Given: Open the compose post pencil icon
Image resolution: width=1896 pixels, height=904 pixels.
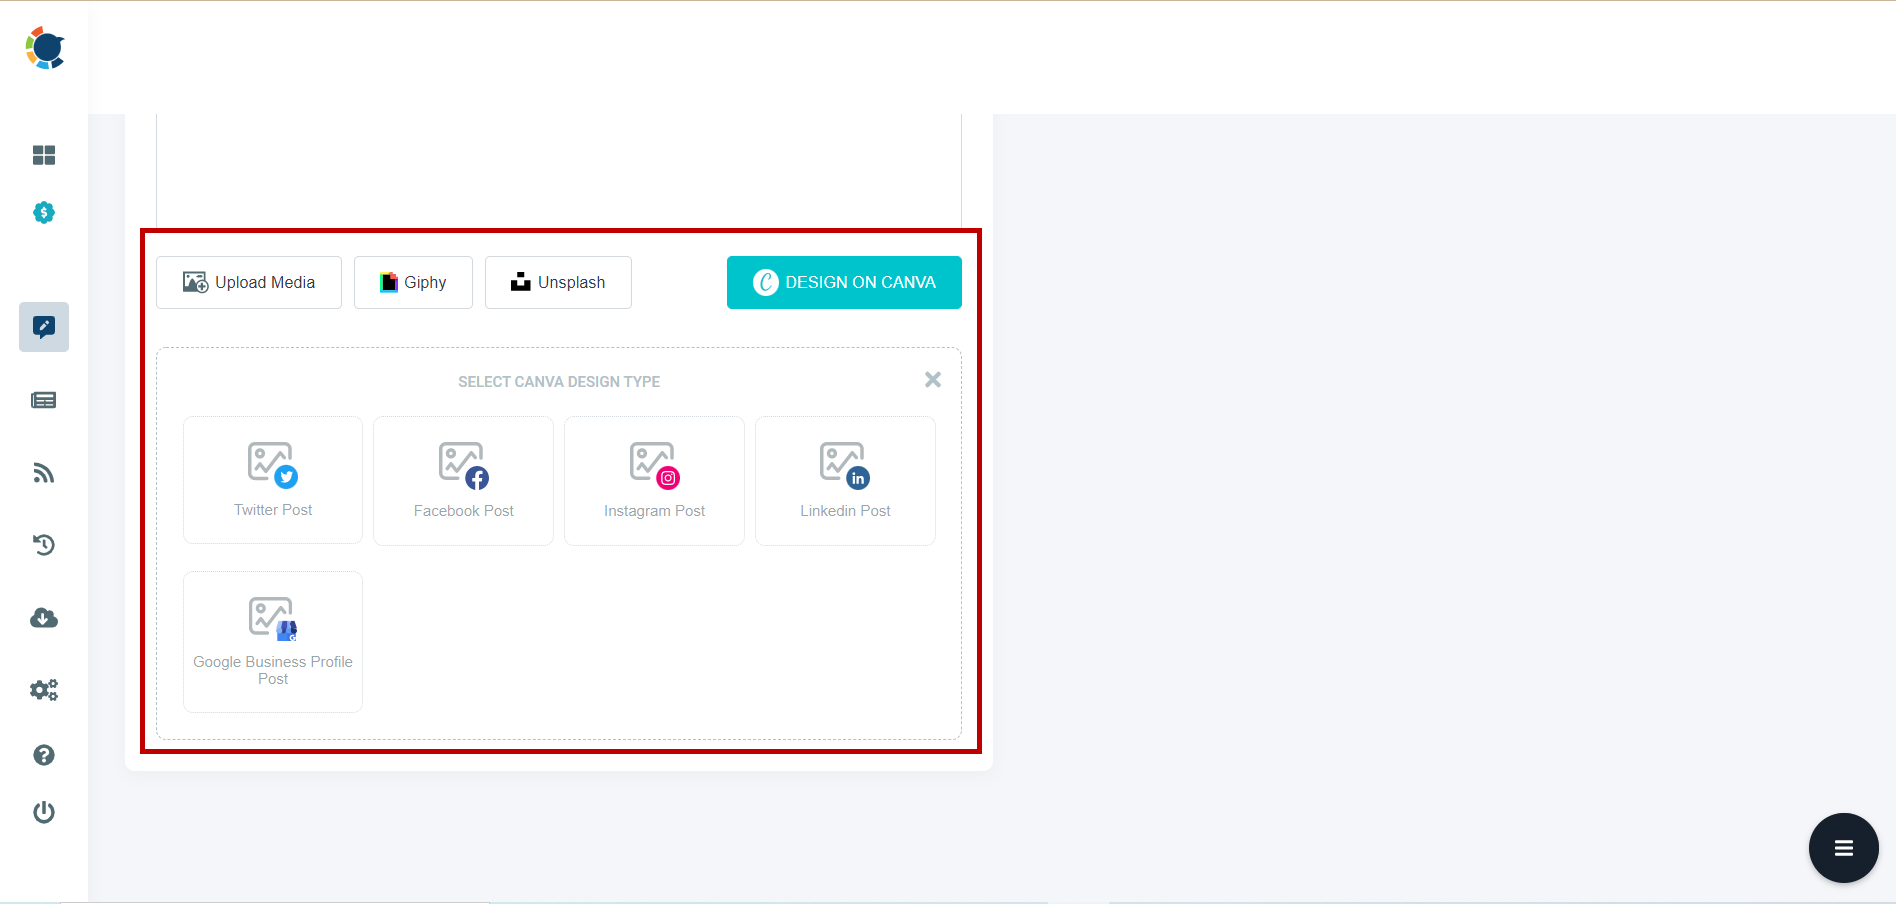Looking at the screenshot, I should (44, 326).
